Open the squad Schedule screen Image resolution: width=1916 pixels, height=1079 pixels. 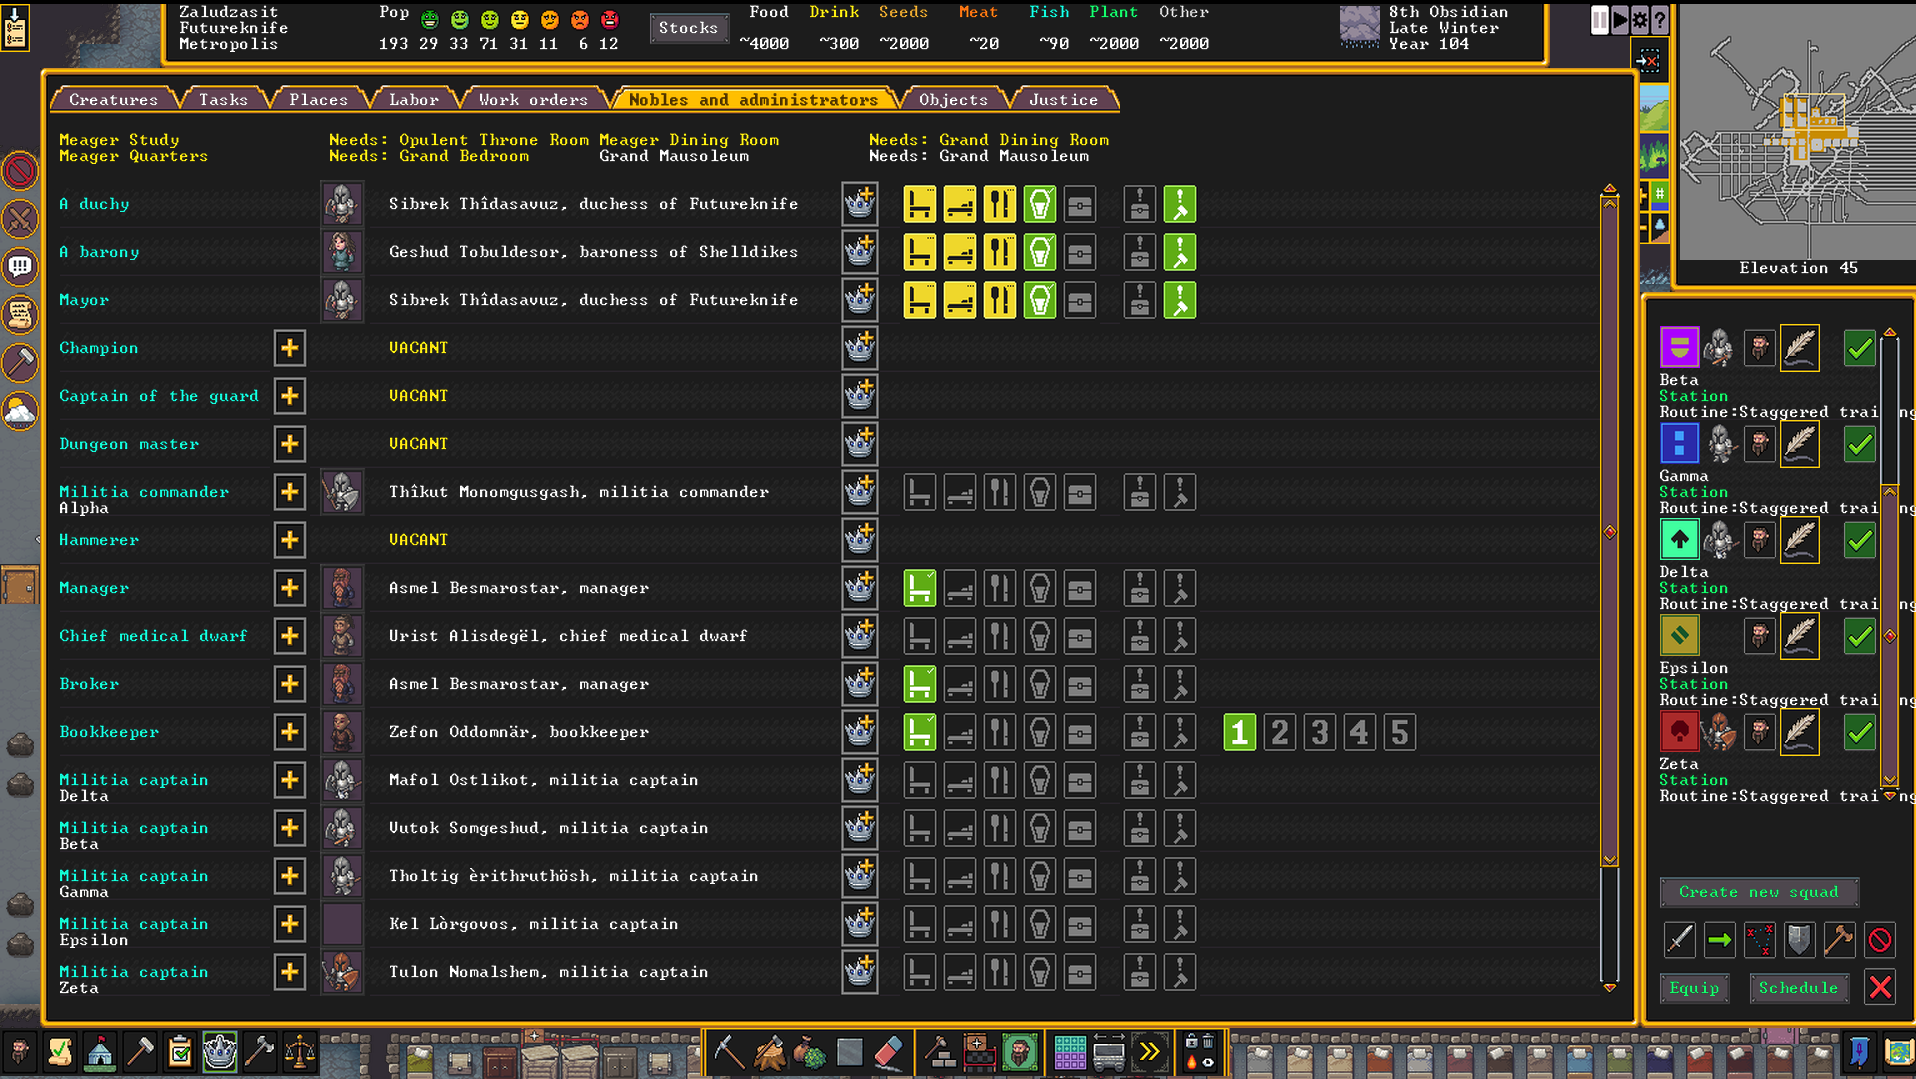[x=1798, y=987]
